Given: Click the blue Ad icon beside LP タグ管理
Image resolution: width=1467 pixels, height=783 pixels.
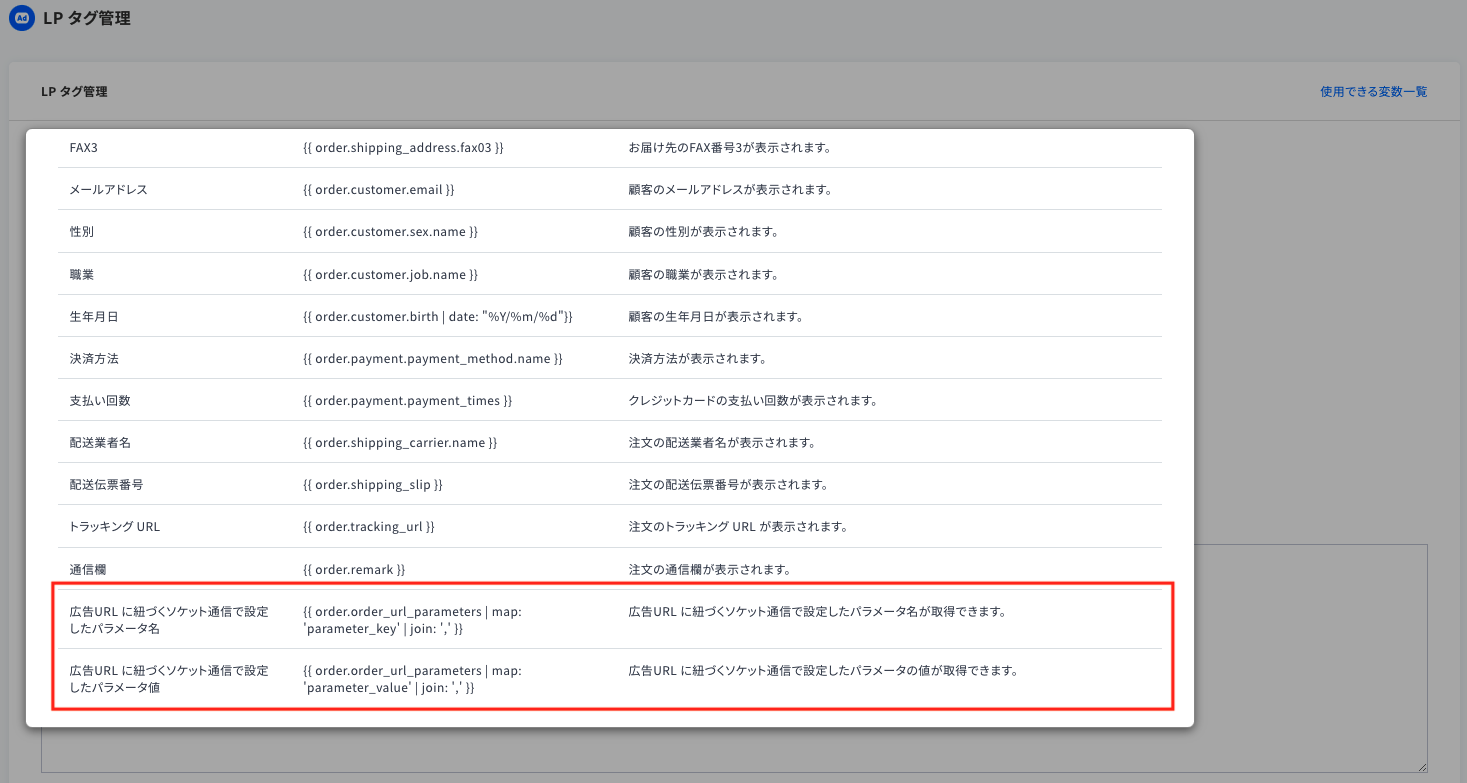Looking at the screenshot, I should [22, 18].
